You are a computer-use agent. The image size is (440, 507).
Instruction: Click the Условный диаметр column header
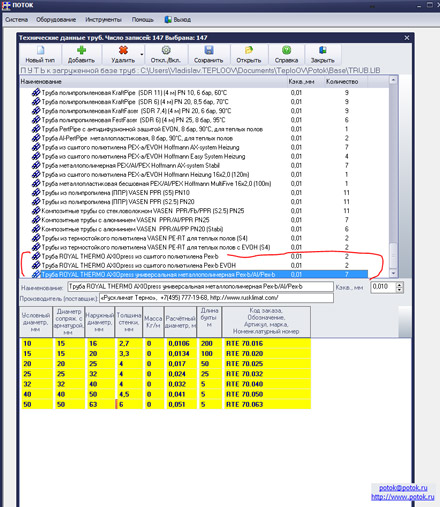click(x=36, y=322)
